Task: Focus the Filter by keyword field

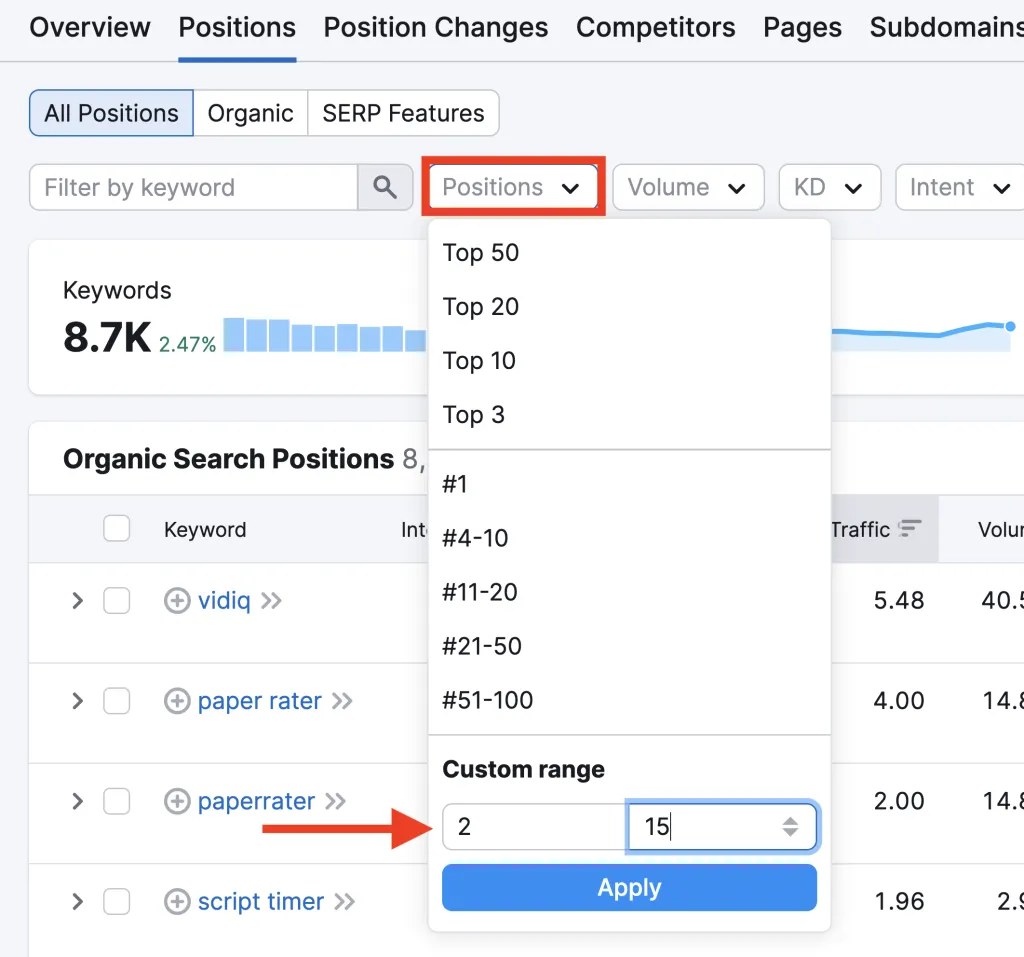Action: click(194, 187)
